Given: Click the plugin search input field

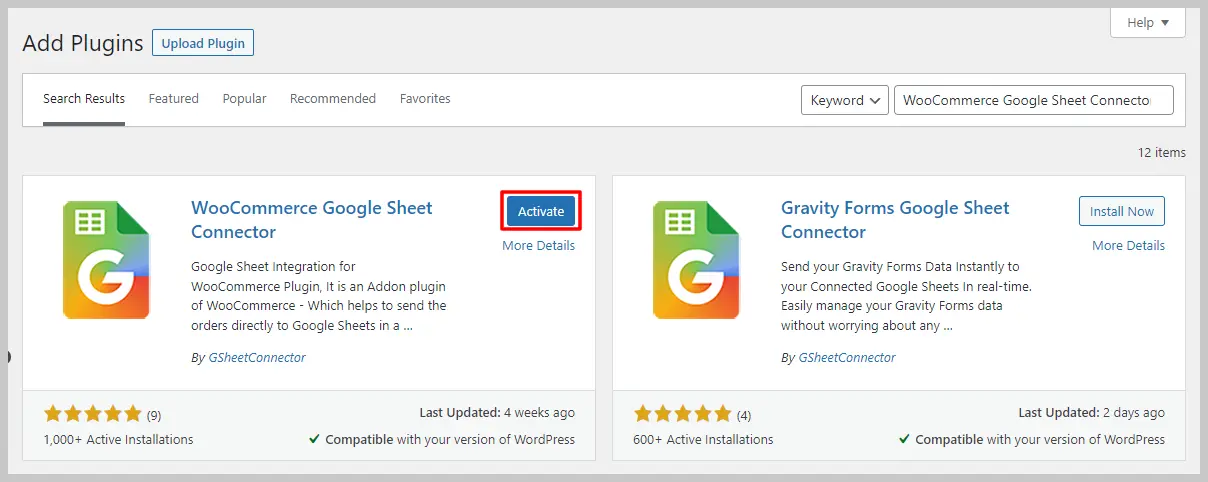Looking at the screenshot, I should click(x=1033, y=100).
